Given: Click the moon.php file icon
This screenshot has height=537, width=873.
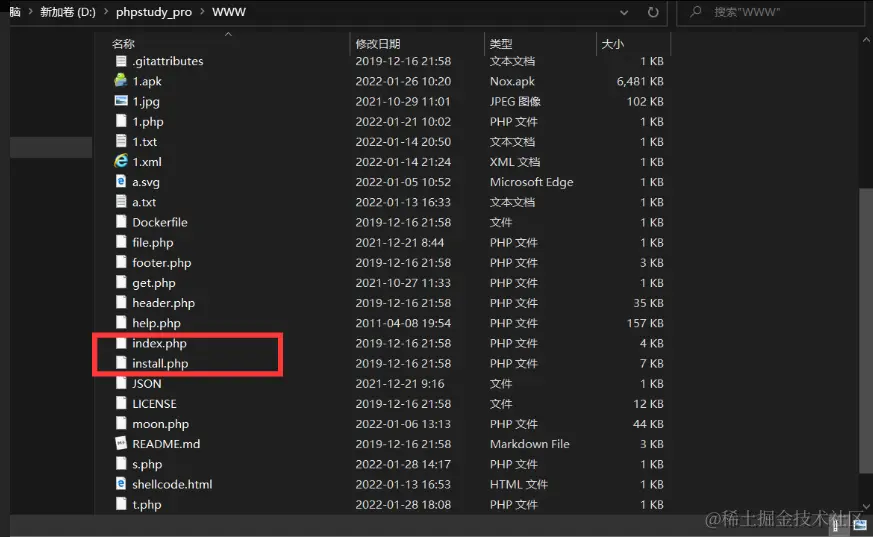Looking at the screenshot, I should coord(121,423).
